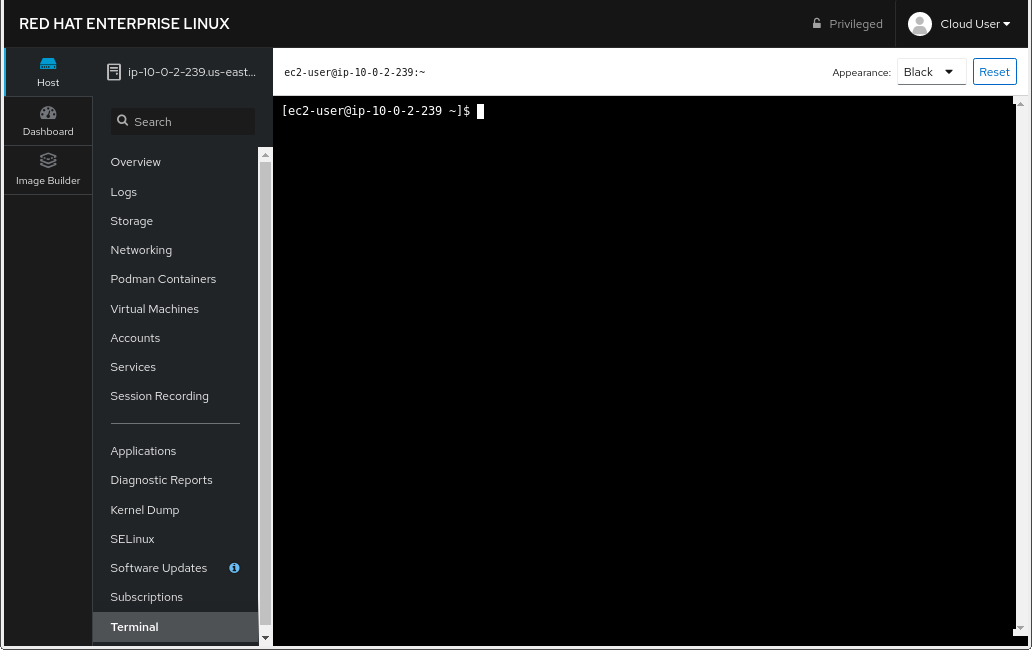The image size is (1032, 650).
Task: Click sidebar scrollbar up arrow
Action: pos(265,155)
